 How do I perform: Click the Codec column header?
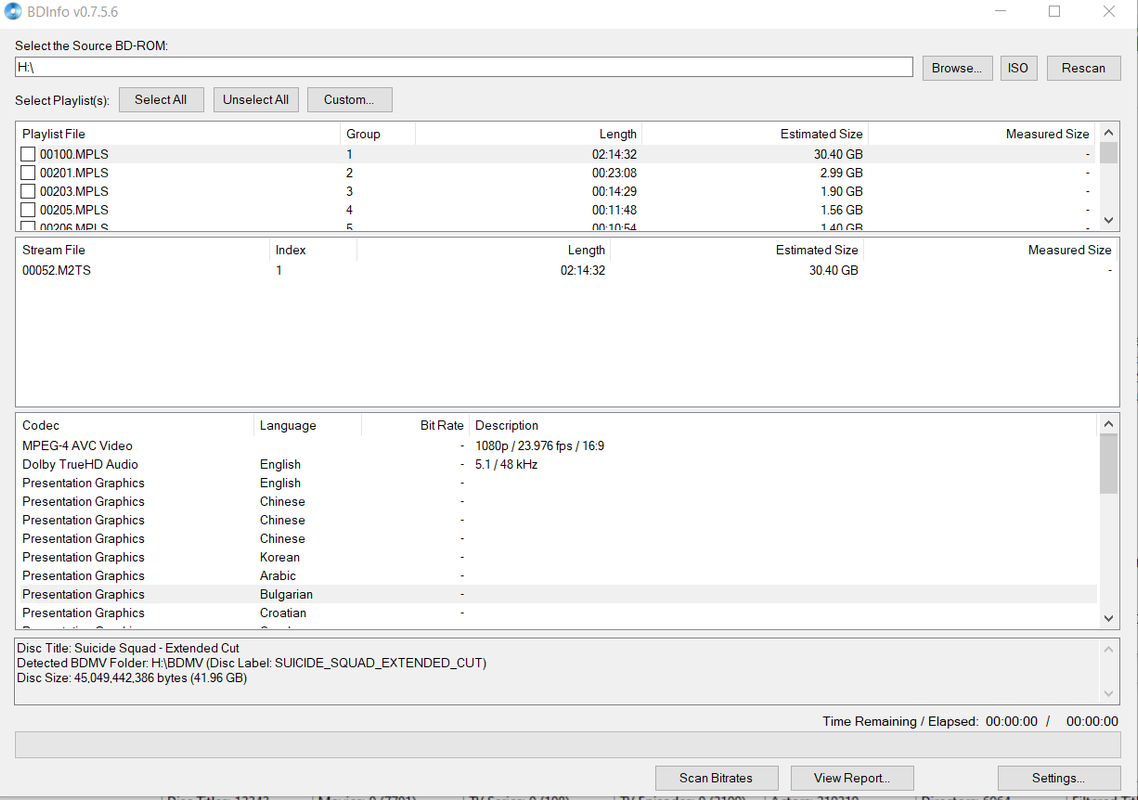point(134,425)
